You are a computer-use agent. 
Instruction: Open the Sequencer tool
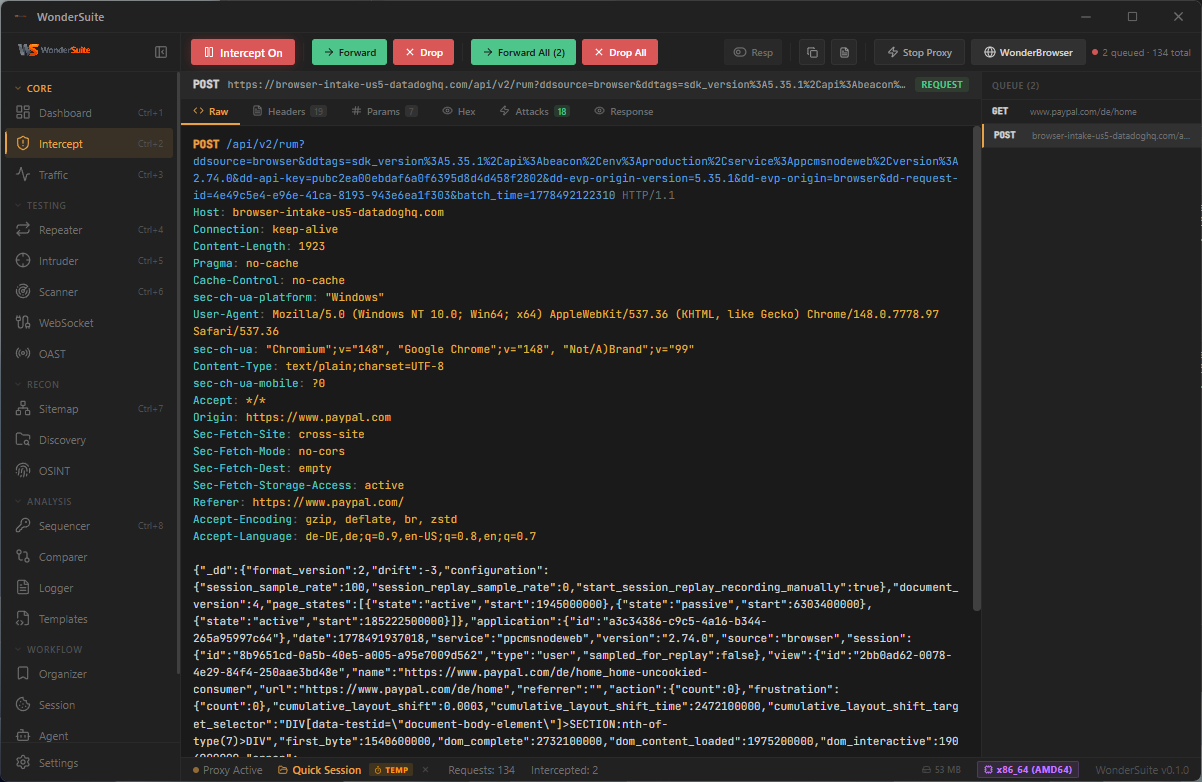coord(88,526)
